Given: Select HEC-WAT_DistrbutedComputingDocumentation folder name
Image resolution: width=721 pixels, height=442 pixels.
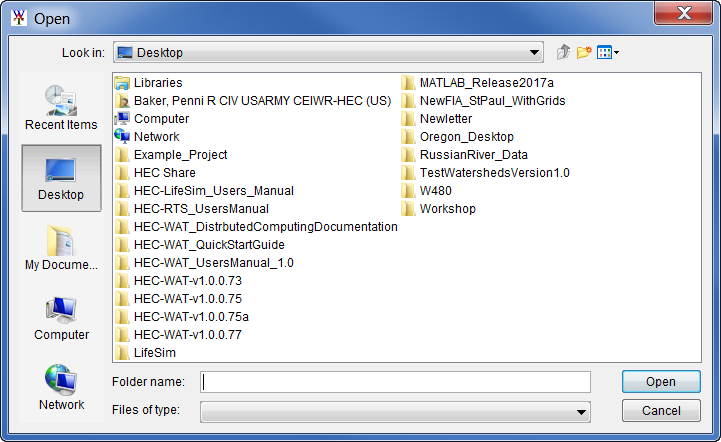Looking at the screenshot, I should (x=266, y=227).
